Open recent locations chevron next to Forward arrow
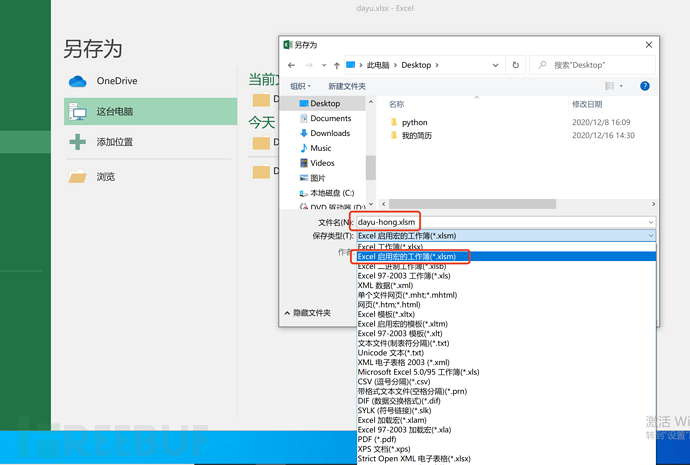Viewport: 690px width, 465px height. (324, 65)
